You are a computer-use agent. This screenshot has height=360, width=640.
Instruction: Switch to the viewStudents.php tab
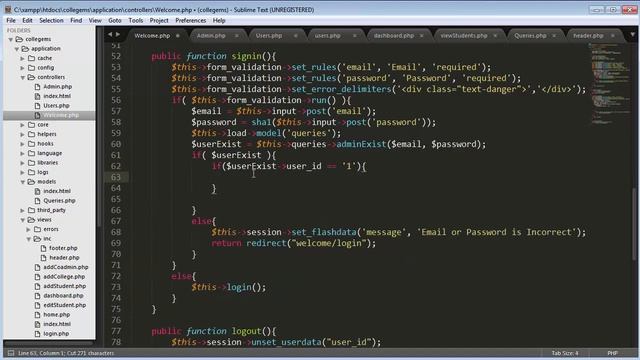464,36
